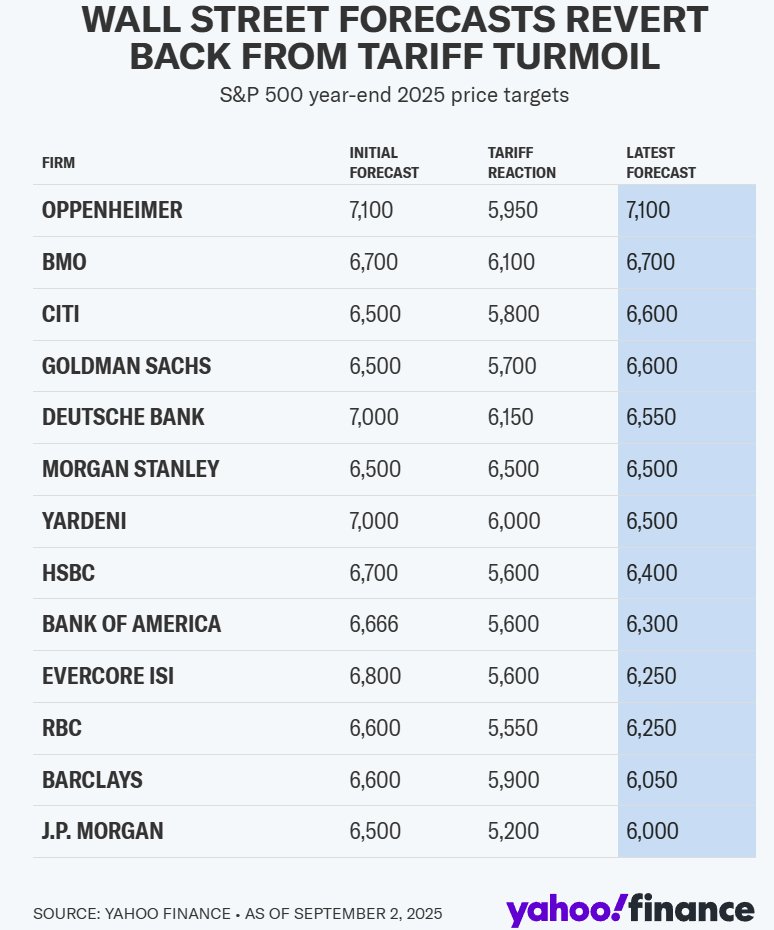Click J.P. Morgan's tariff reaction value 5,200
This screenshot has height=930, width=774.
click(513, 831)
